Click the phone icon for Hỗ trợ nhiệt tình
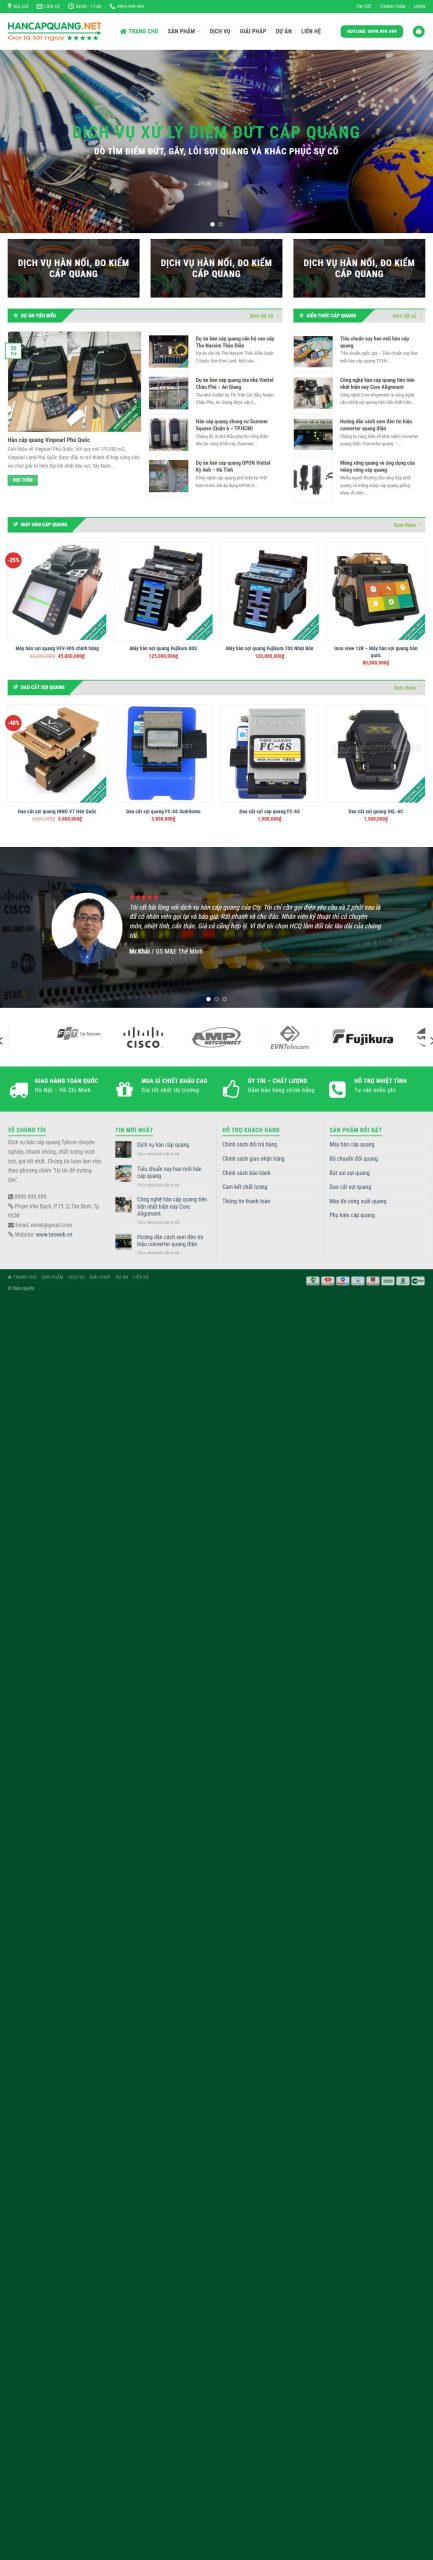 337,1089
